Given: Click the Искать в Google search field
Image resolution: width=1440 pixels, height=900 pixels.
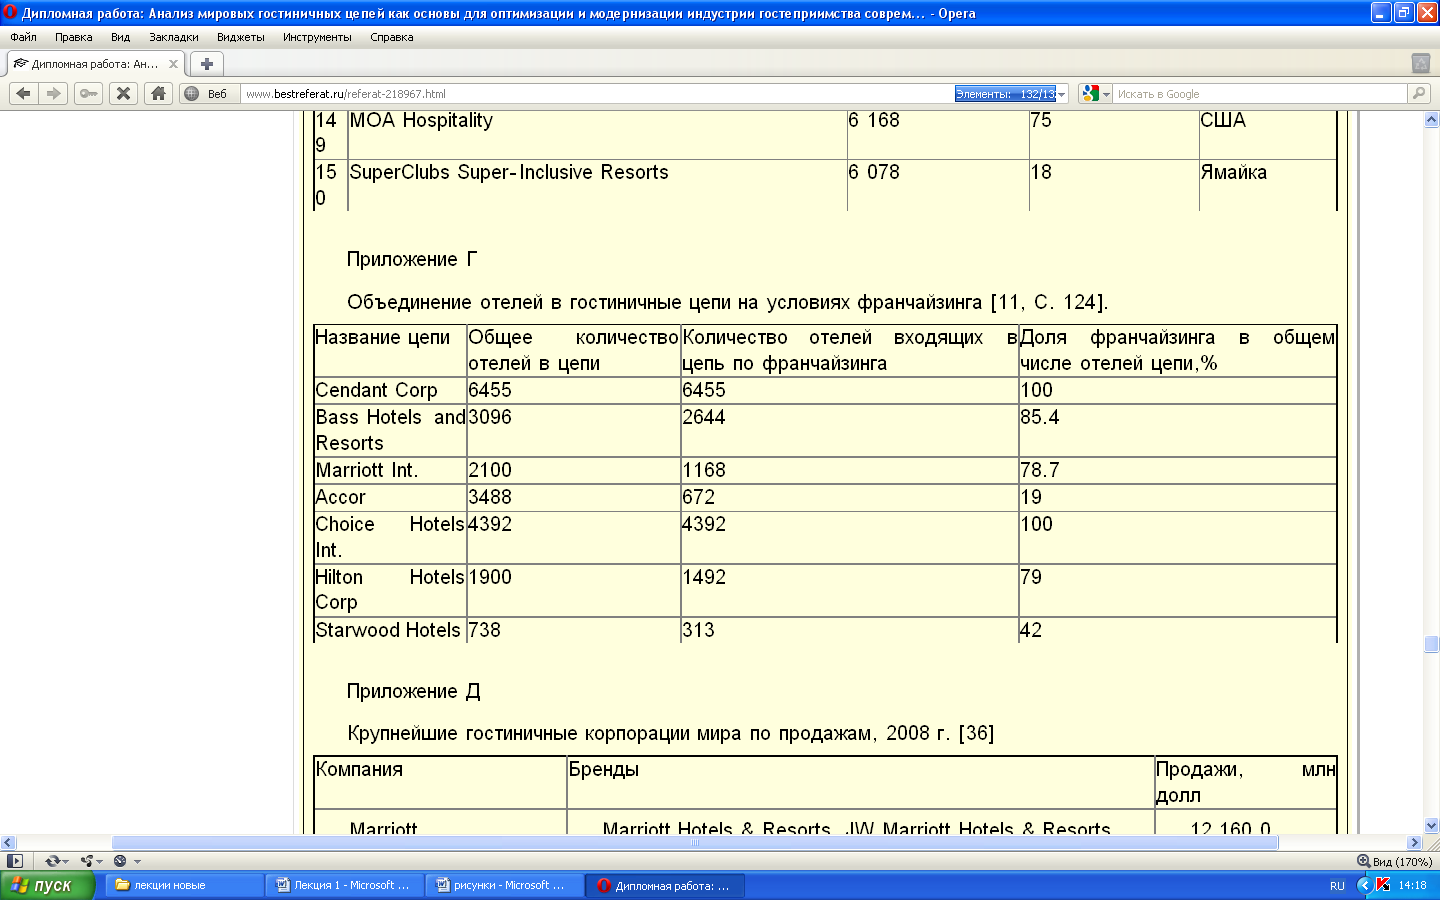Looking at the screenshot, I should tap(1260, 94).
